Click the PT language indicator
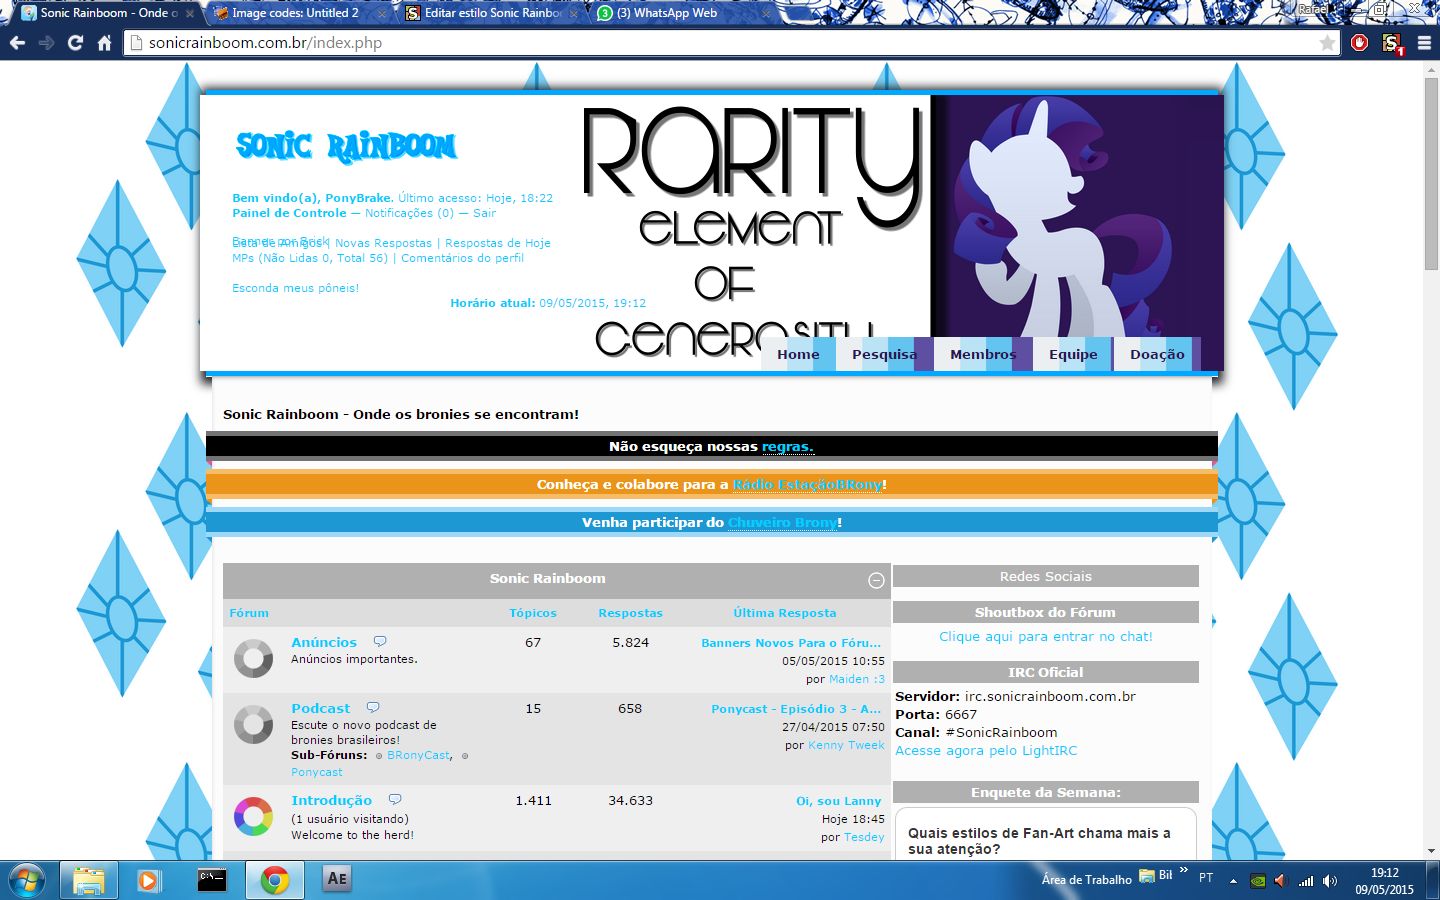Image resolution: width=1440 pixels, height=900 pixels. [x=1206, y=877]
